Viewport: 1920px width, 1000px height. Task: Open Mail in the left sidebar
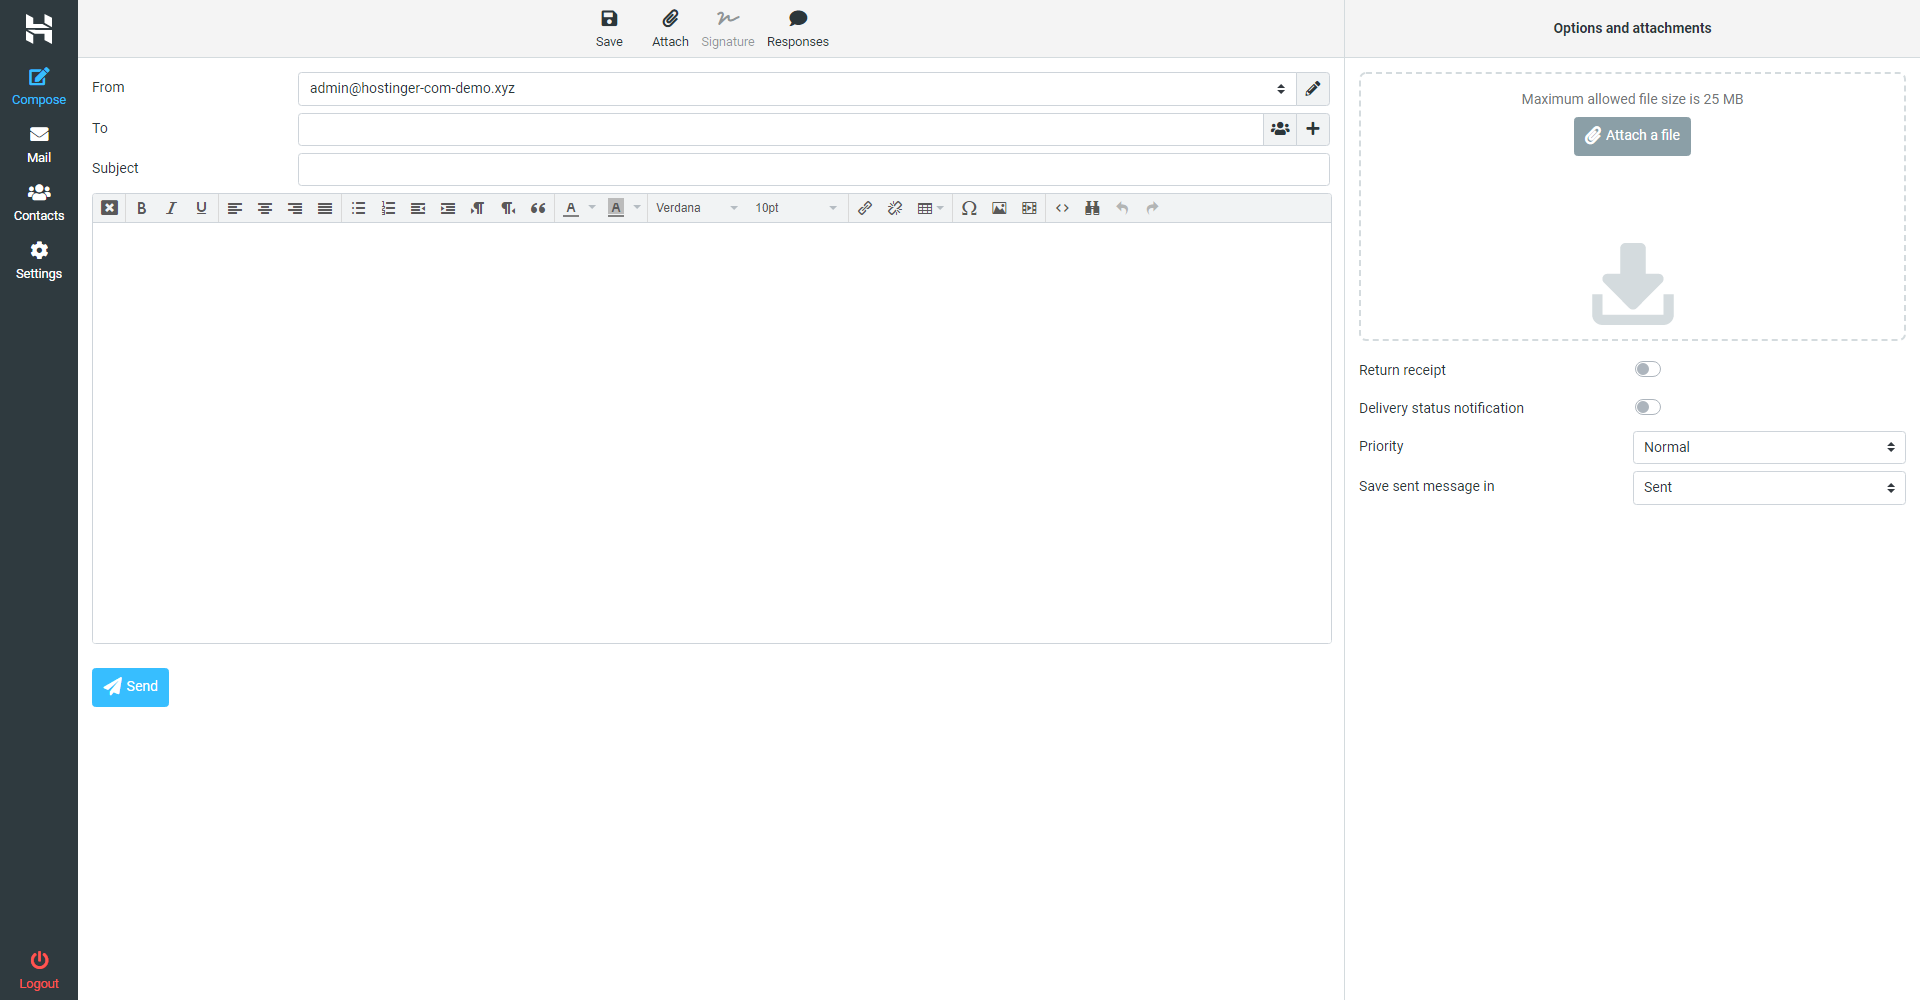(x=39, y=144)
